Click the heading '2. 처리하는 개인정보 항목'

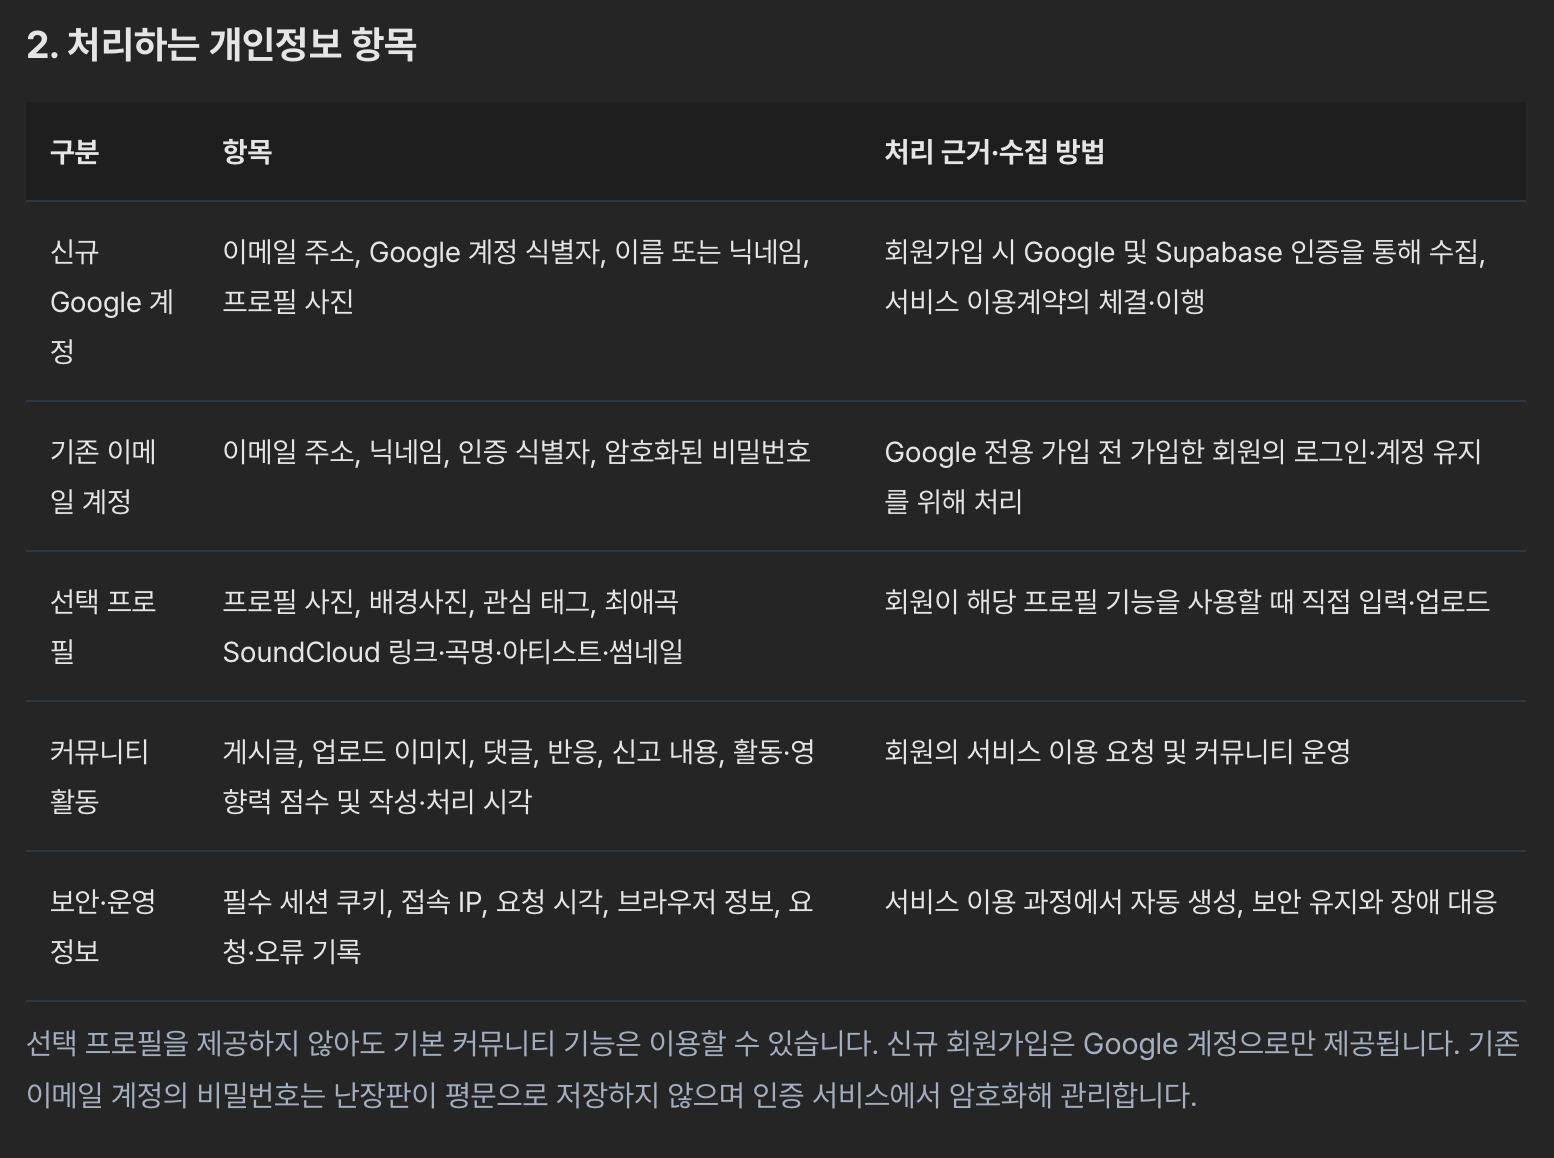(221, 45)
